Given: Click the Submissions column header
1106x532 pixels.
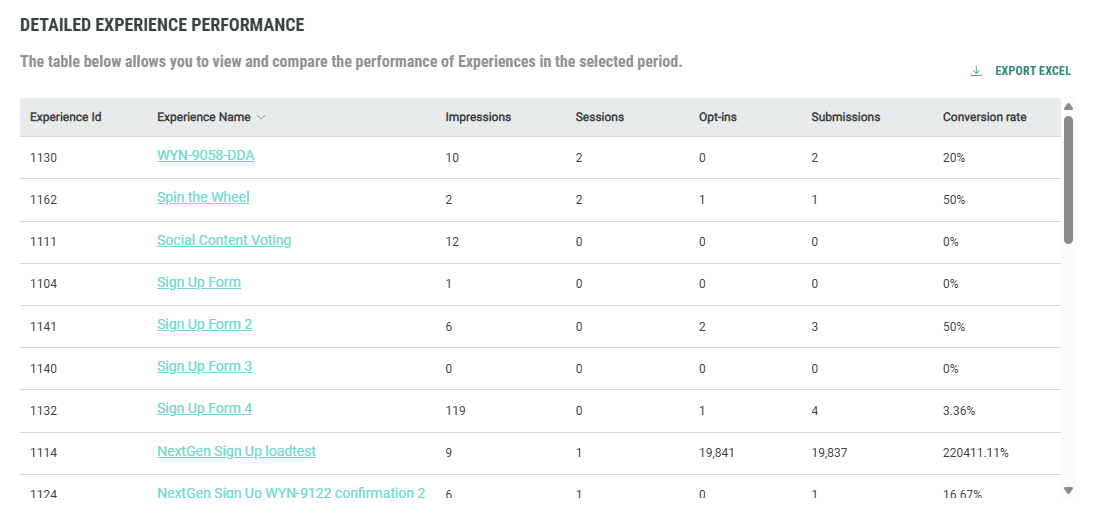Looking at the screenshot, I should click(x=845, y=117).
